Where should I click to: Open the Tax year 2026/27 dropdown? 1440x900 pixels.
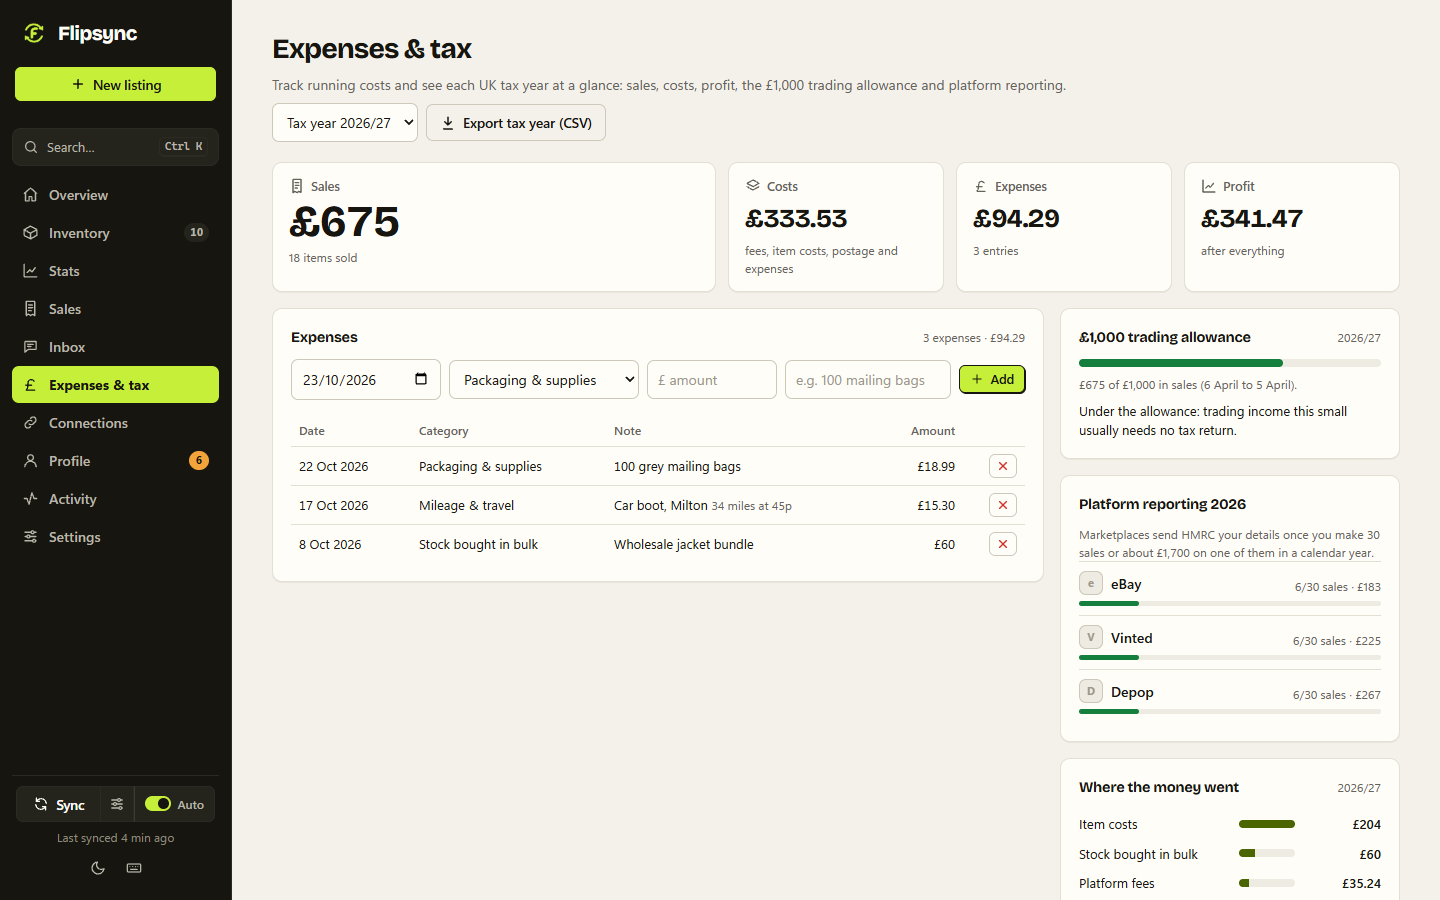[345, 123]
